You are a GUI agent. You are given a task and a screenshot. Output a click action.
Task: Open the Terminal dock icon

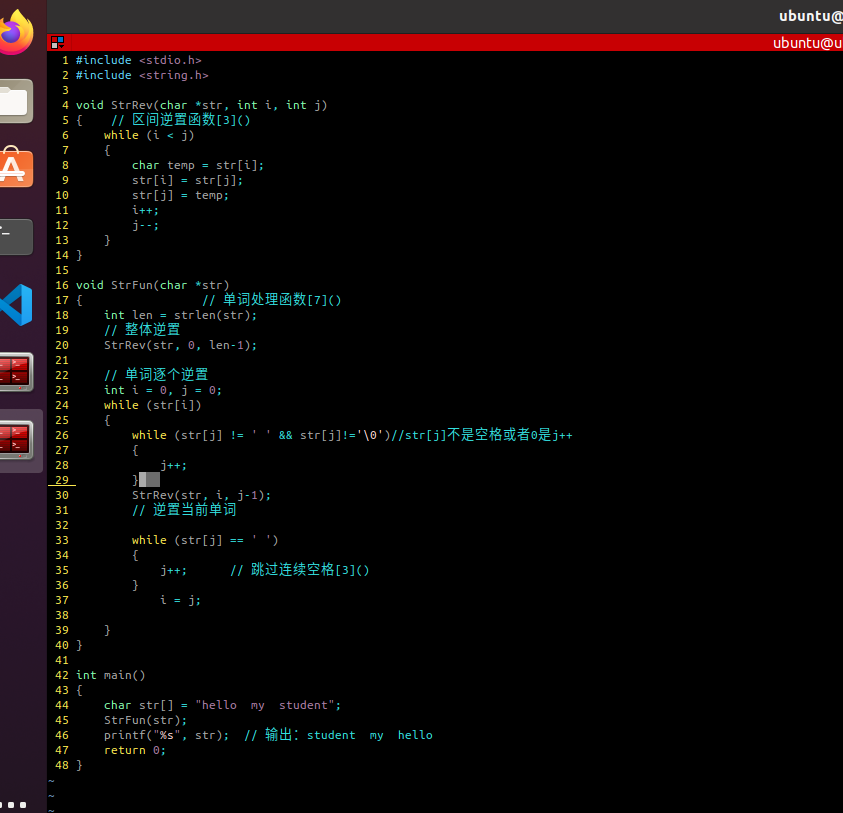(15, 237)
